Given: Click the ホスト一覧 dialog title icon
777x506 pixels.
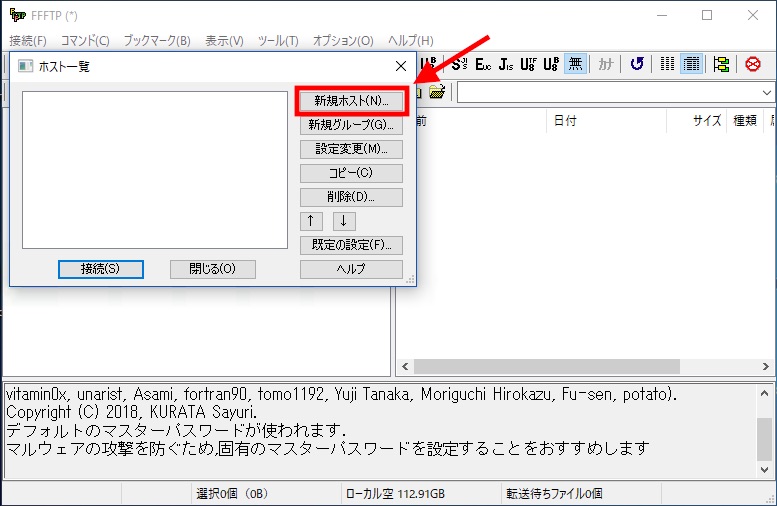Looking at the screenshot, I should point(25,66).
